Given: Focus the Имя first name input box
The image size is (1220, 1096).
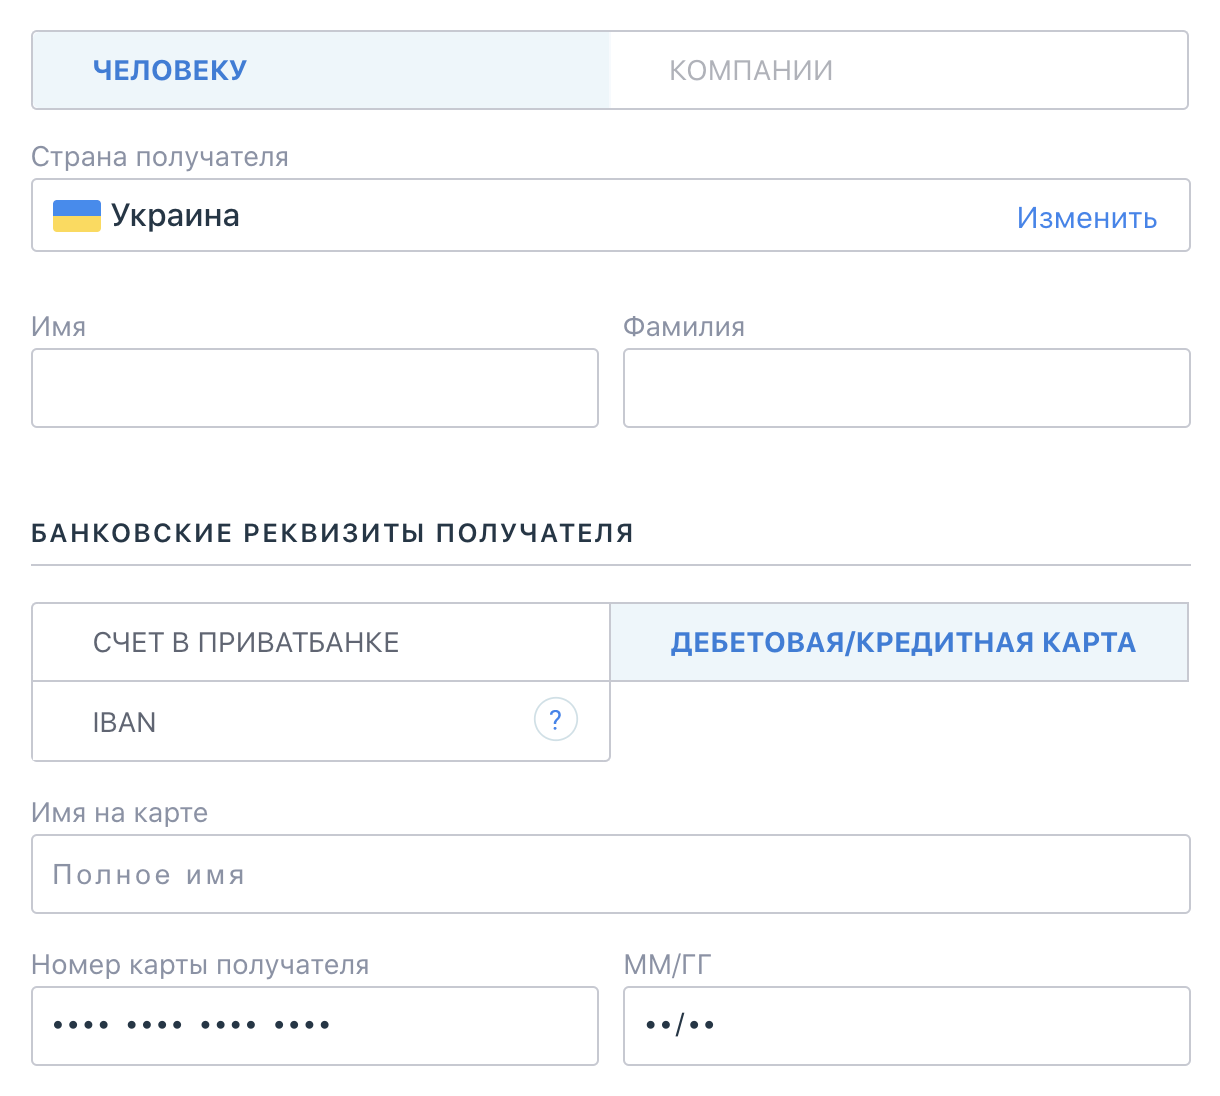Looking at the screenshot, I should click(315, 388).
